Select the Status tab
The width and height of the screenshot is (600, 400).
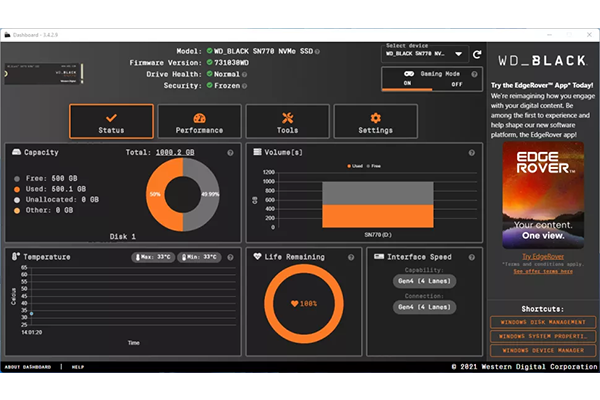coord(111,122)
